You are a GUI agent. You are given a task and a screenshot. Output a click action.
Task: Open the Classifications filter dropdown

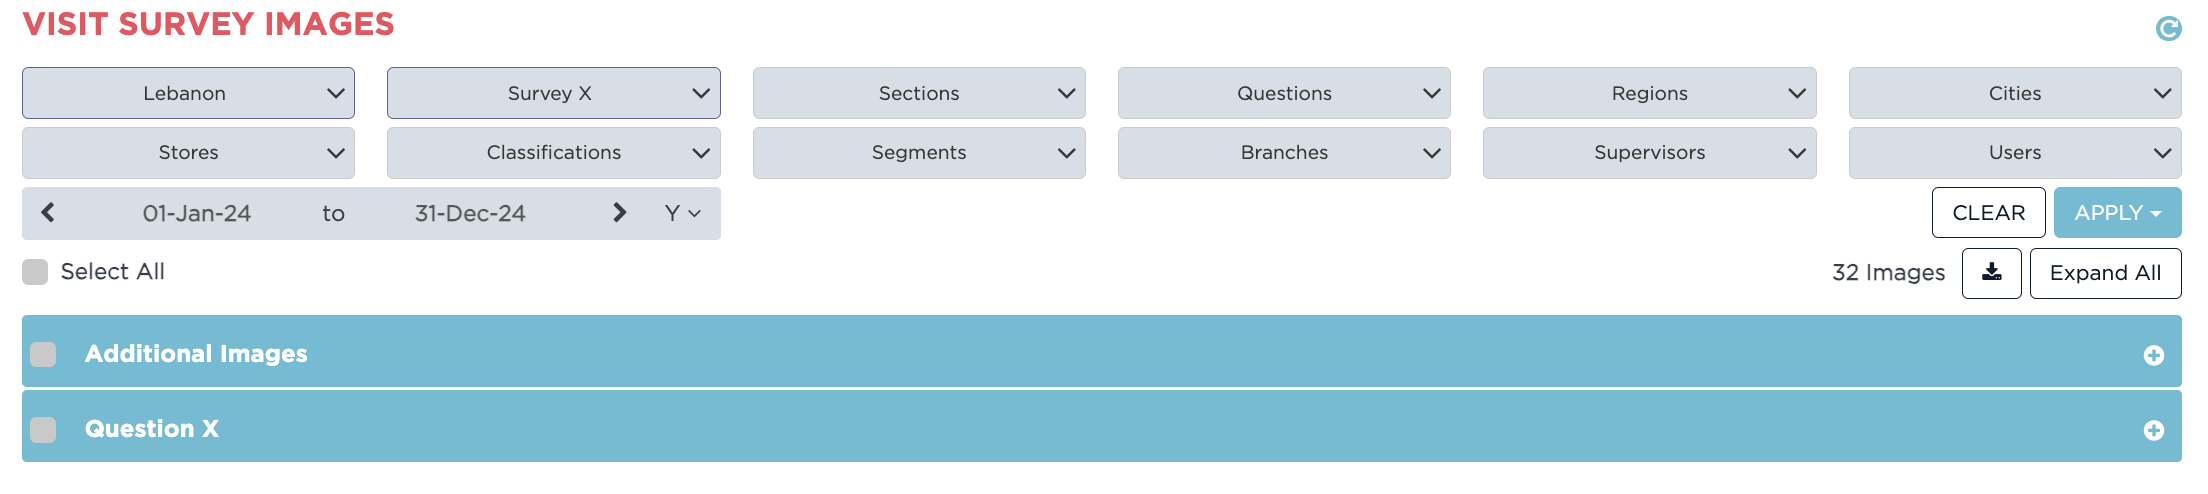click(x=553, y=153)
